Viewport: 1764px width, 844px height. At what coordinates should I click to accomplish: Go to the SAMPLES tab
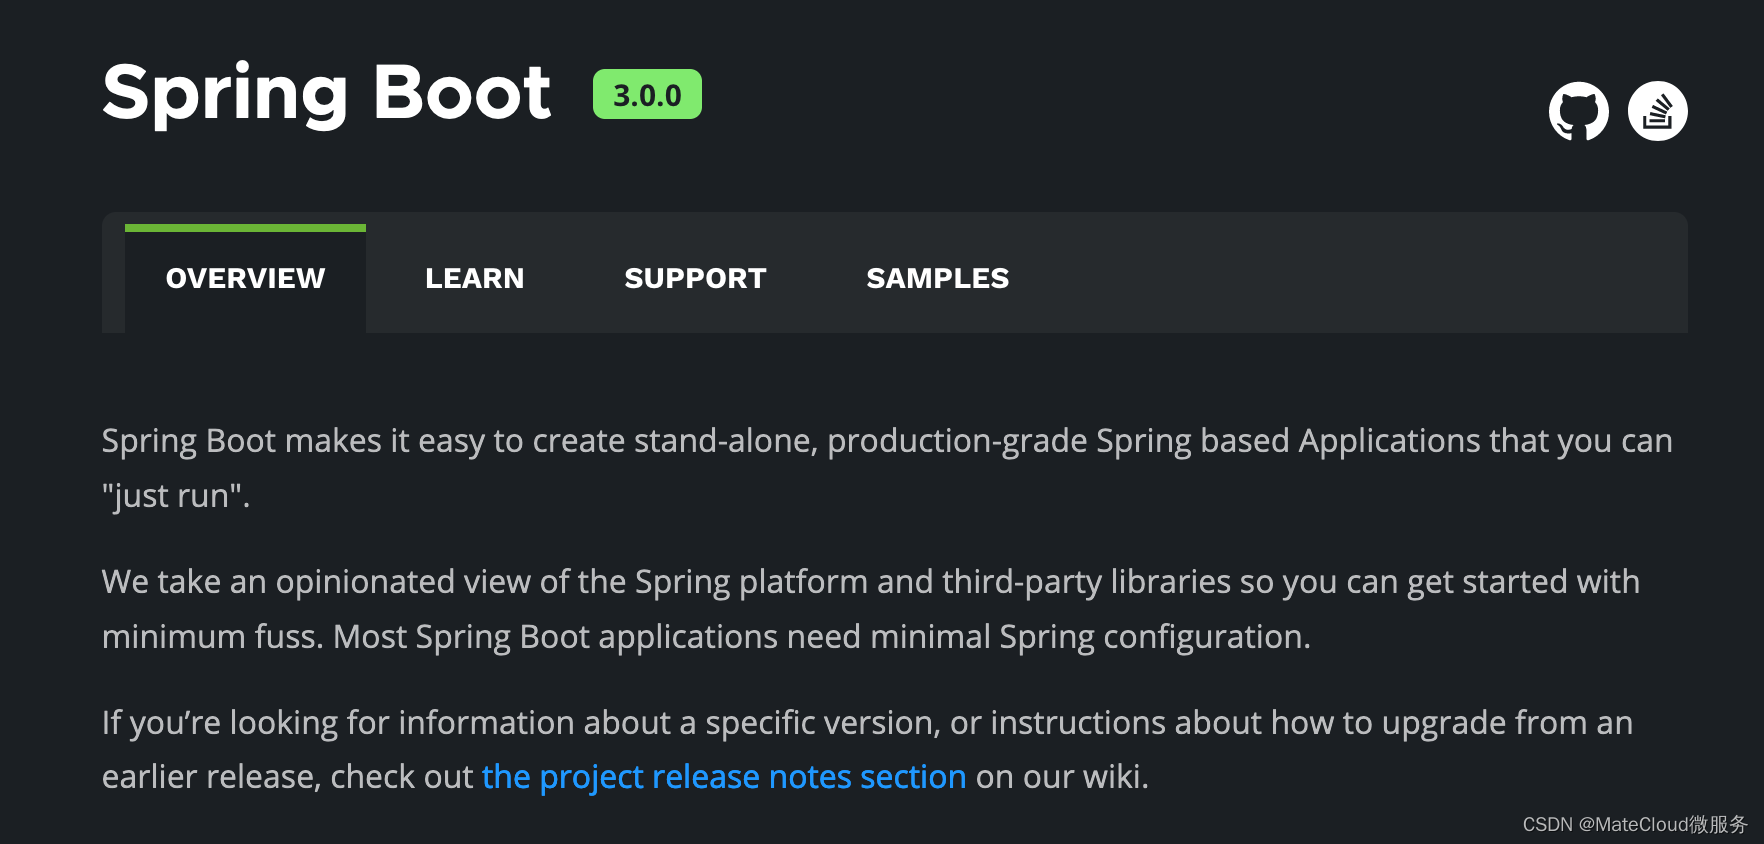tap(937, 278)
